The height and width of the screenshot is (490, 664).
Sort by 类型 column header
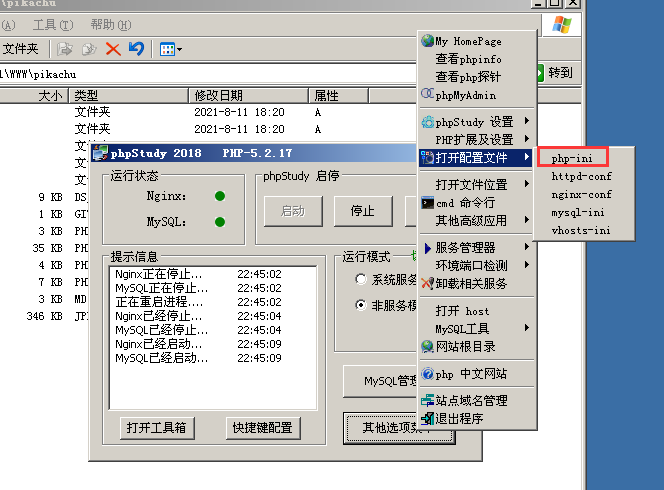pyautogui.click(x=129, y=96)
